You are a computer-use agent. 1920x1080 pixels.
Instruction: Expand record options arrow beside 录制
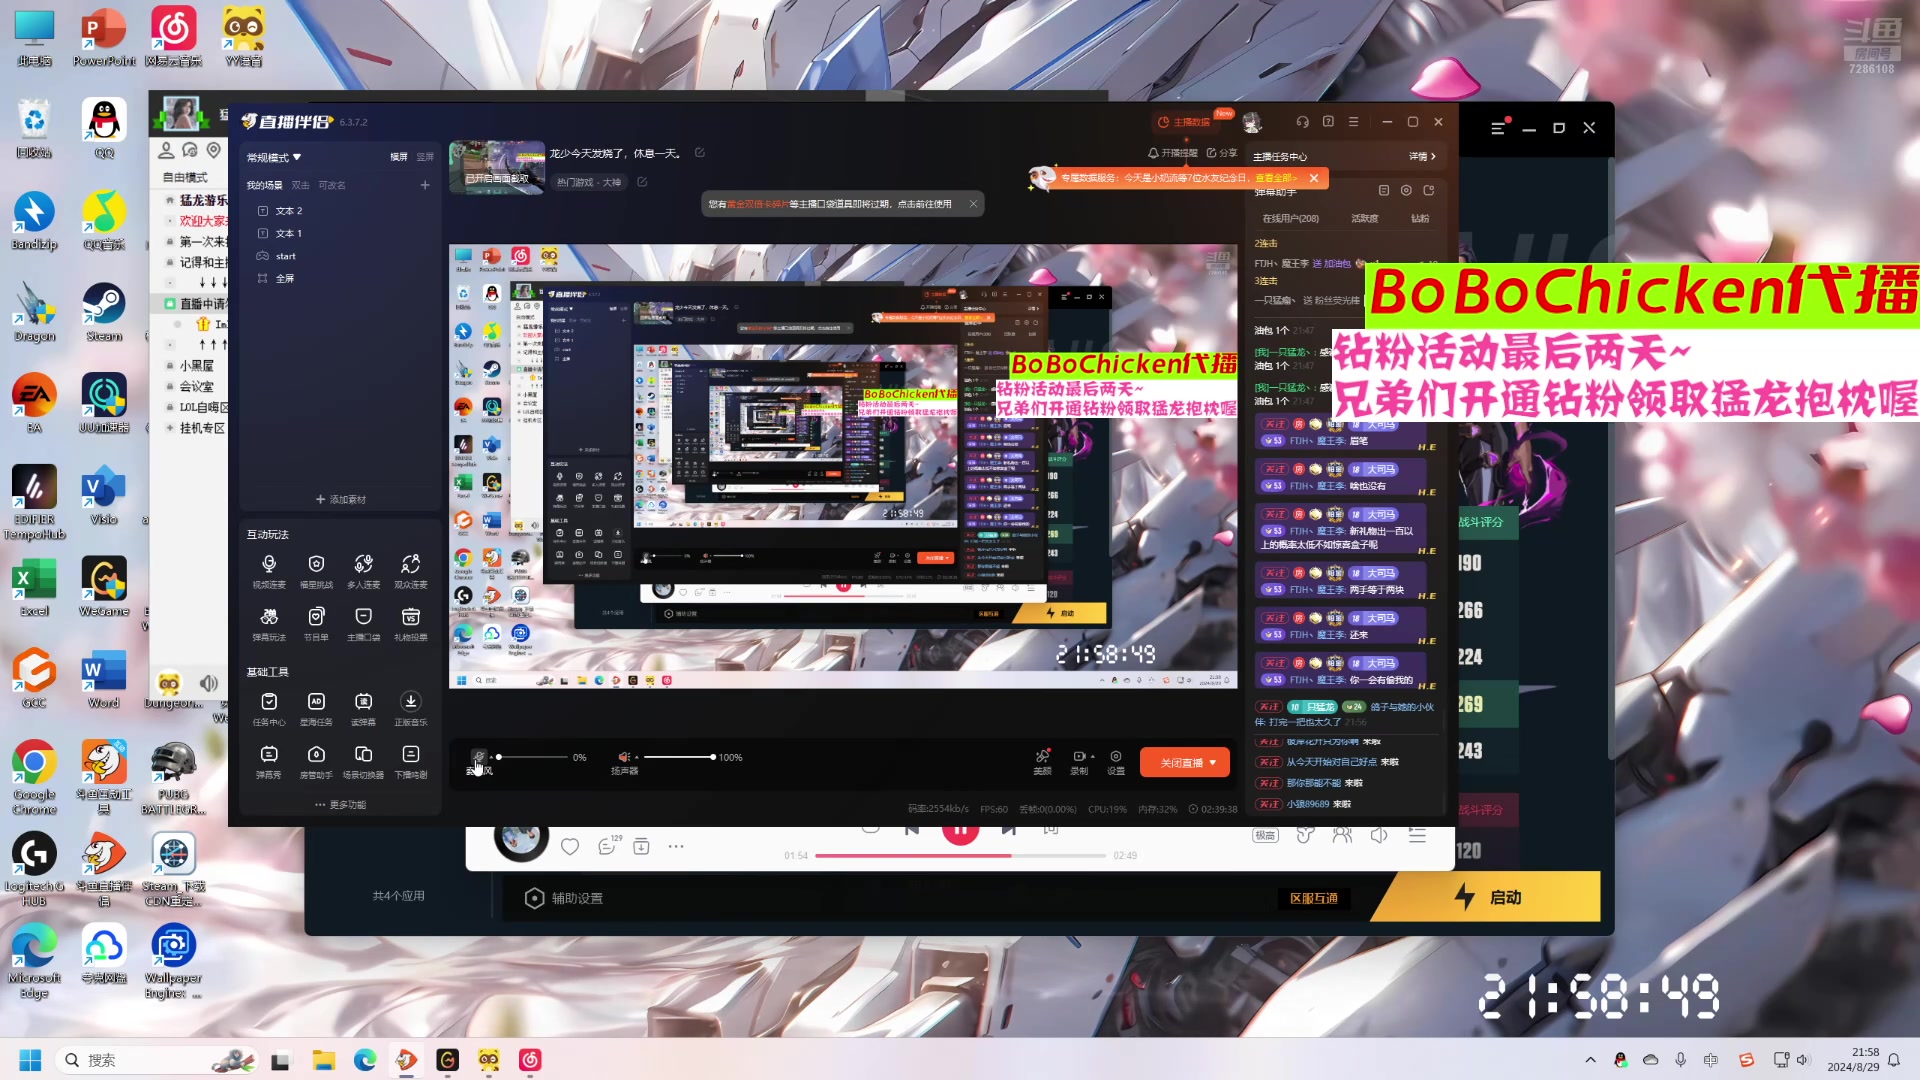pyautogui.click(x=1093, y=757)
